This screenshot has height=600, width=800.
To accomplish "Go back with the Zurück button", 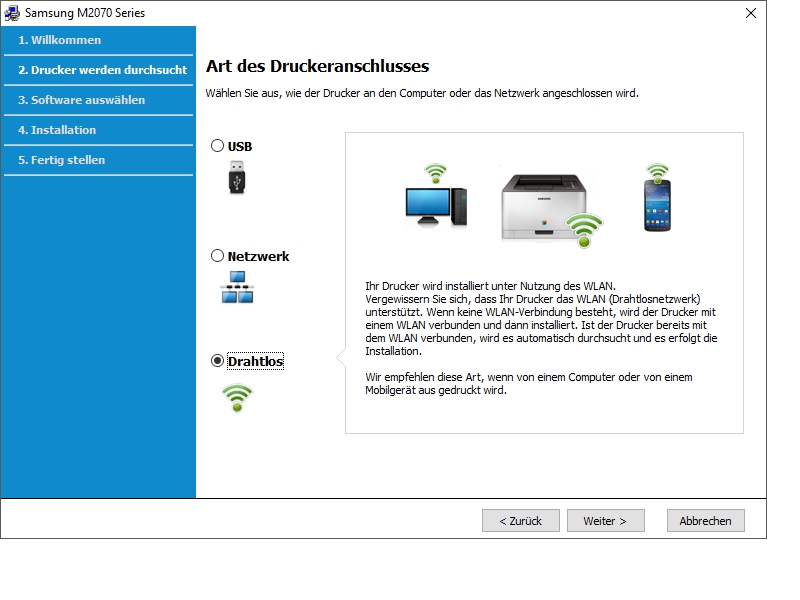I will pos(520,520).
